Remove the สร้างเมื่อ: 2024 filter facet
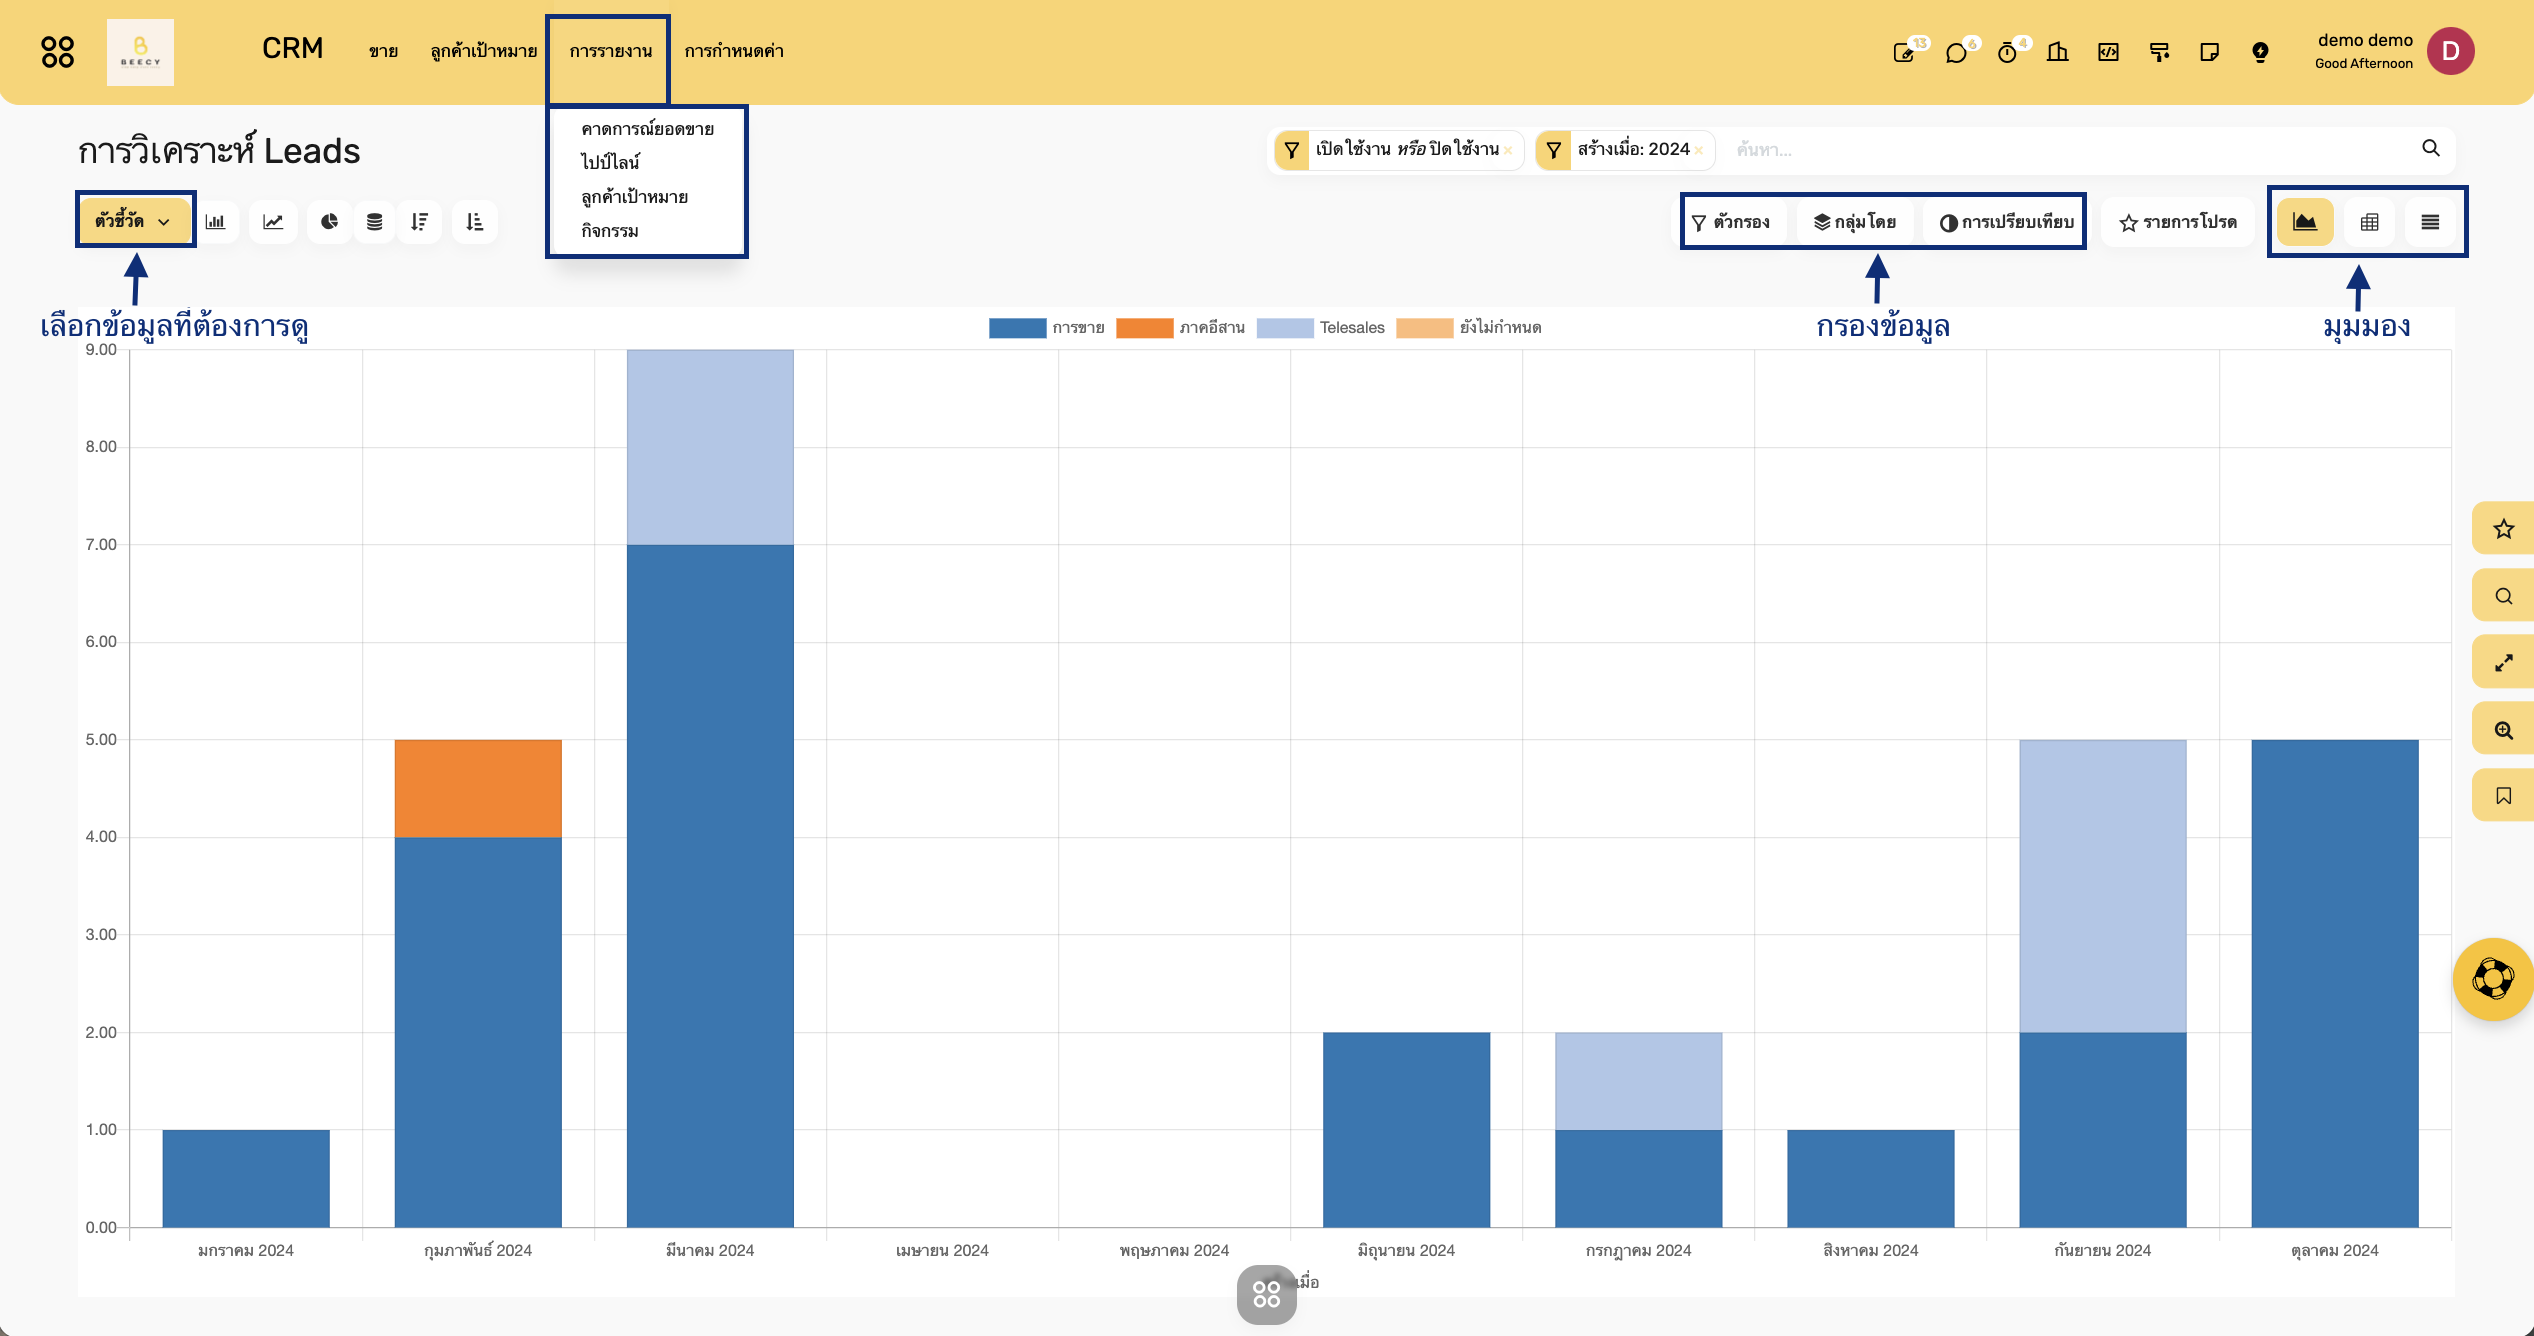 coord(1698,151)
